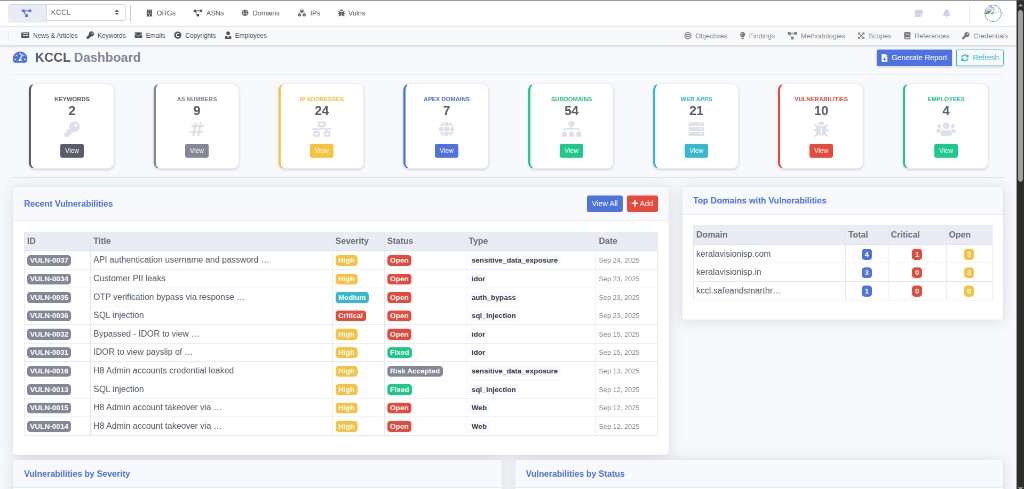The height and width of the screenshot is (489, 1024).
Task: Click the network icon beside the KCCL selector
Action: pyautogui.click(x=27, y=13)
